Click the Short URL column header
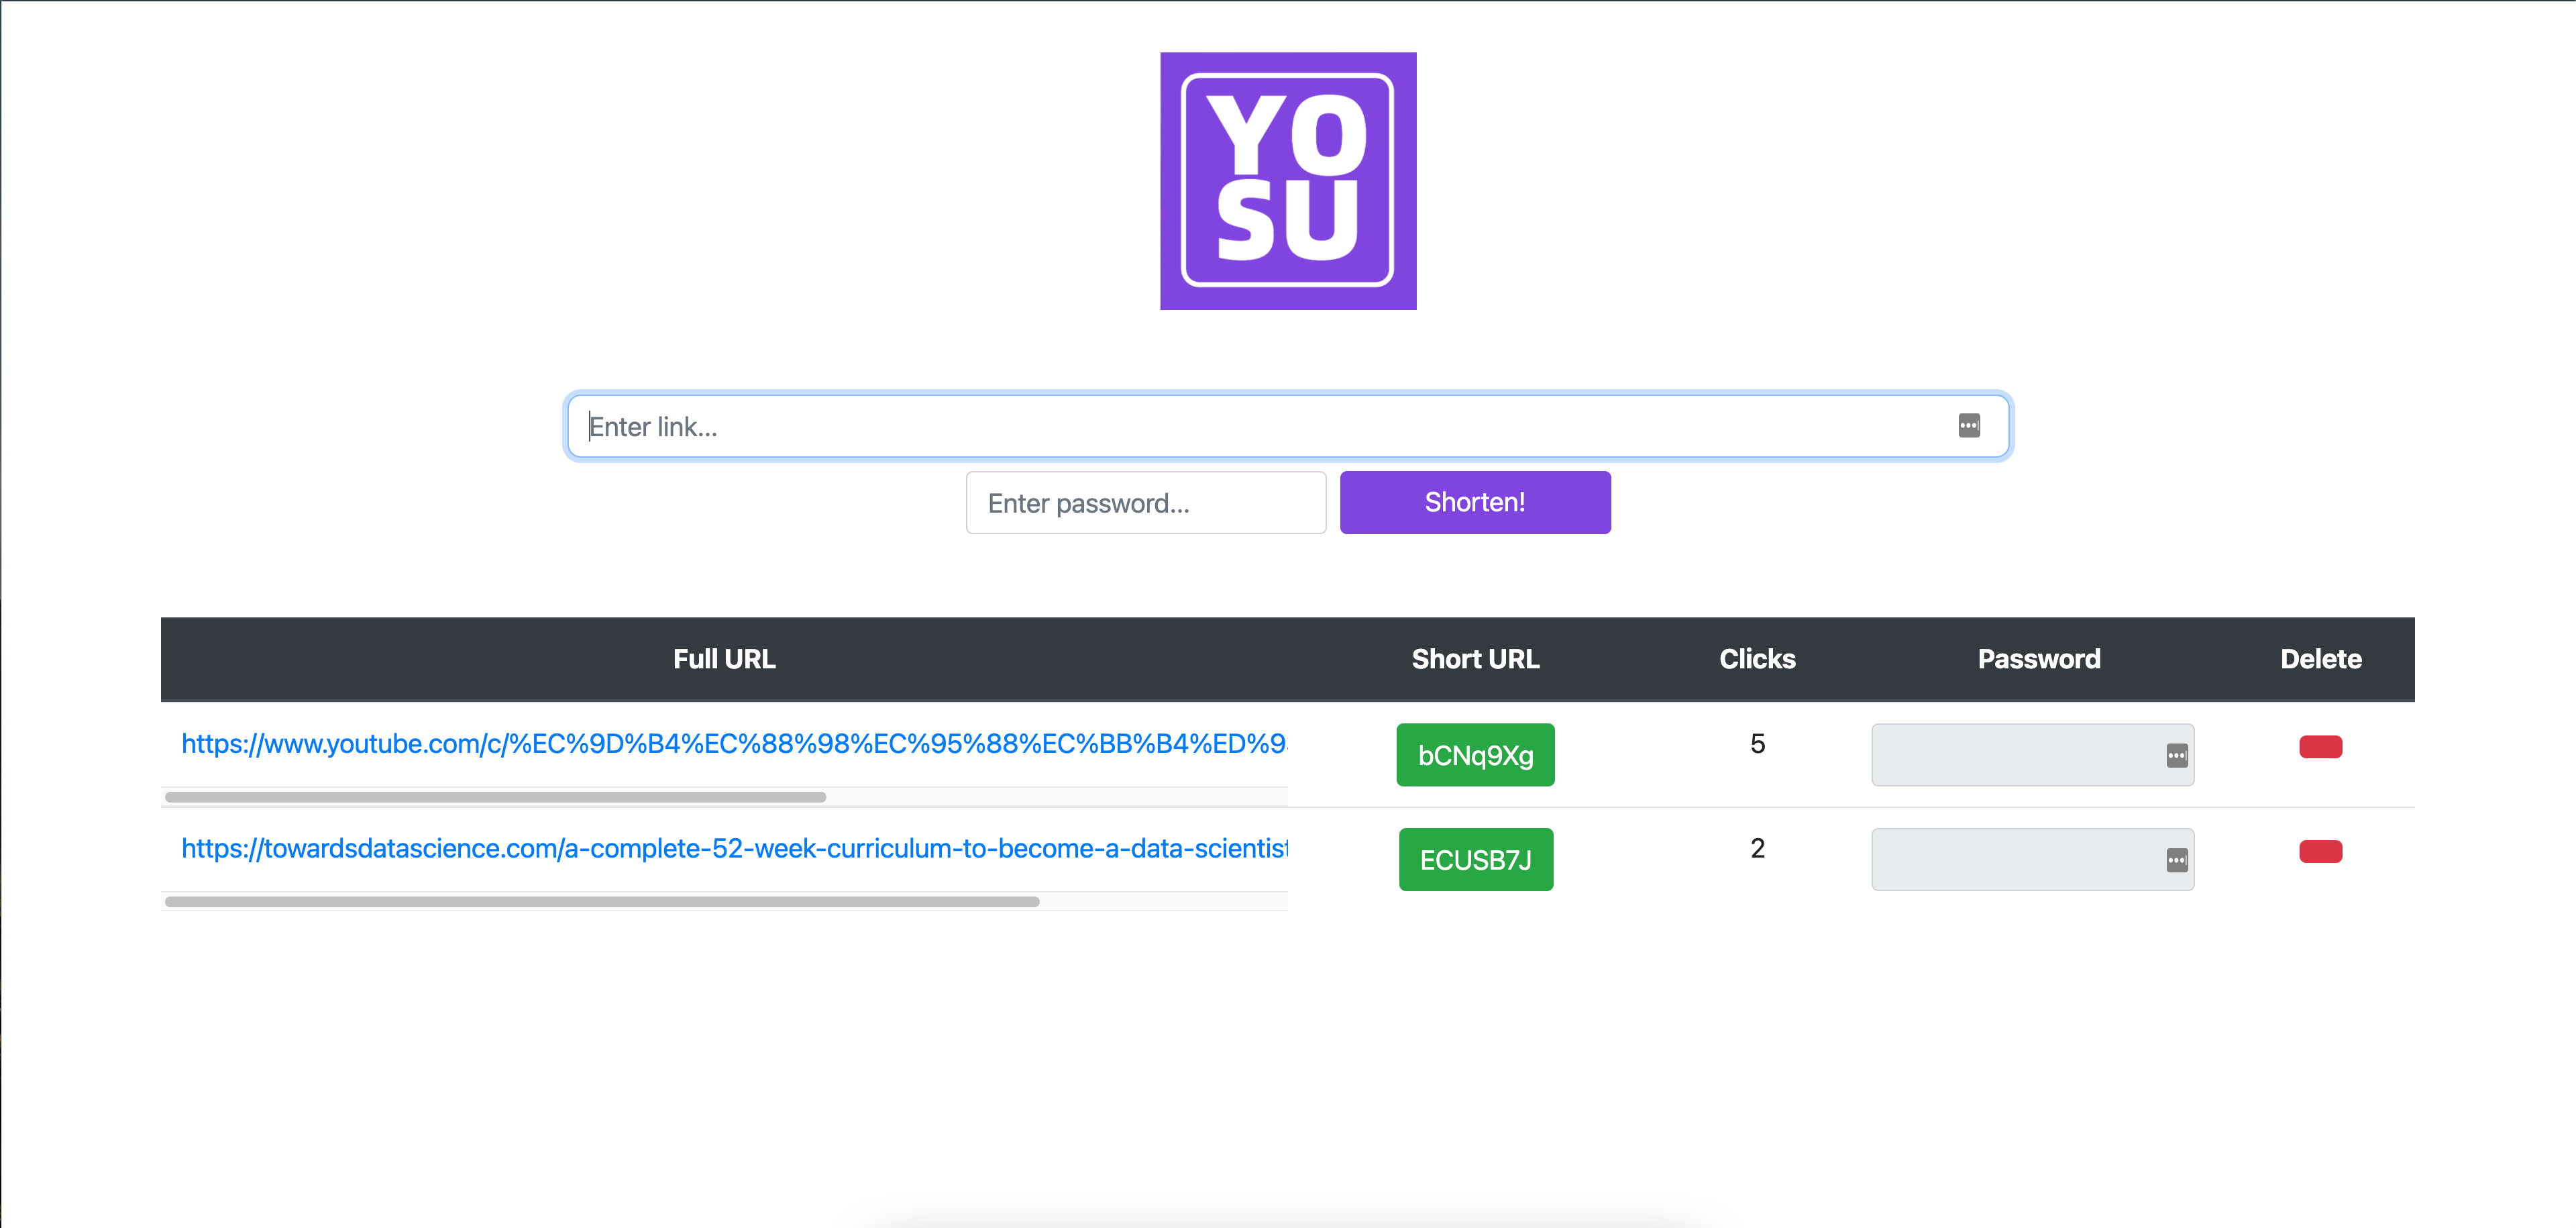The image size is (2576, 1228). [1475, 659]
